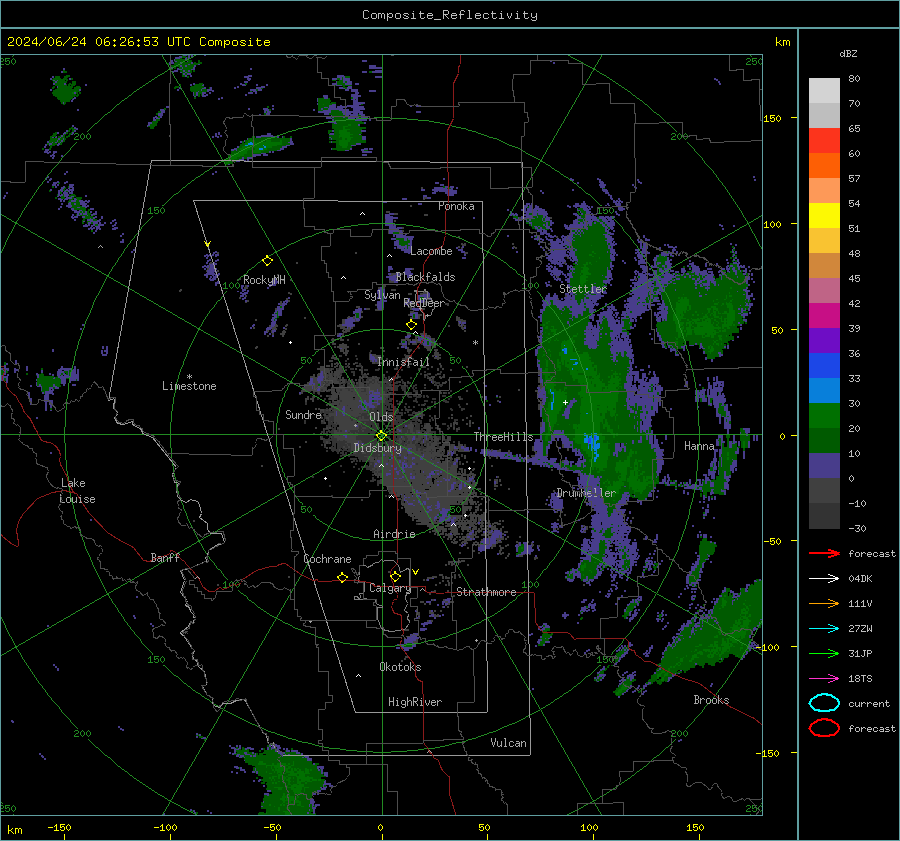This screenshot has height=841, width=900.
Task: Select the RedDeer label on map
Action: pos(424,303)
